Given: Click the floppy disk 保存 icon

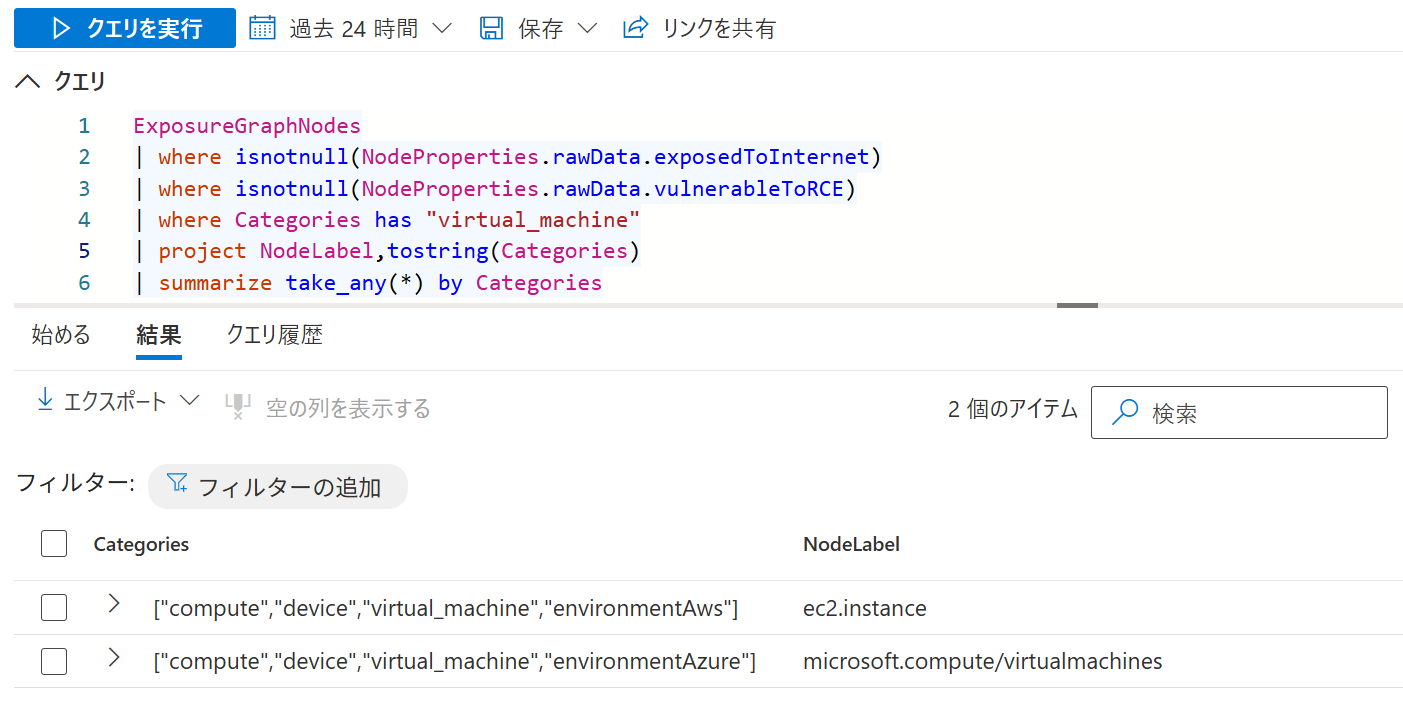Looking at the screenshot, I should [491, 28].
